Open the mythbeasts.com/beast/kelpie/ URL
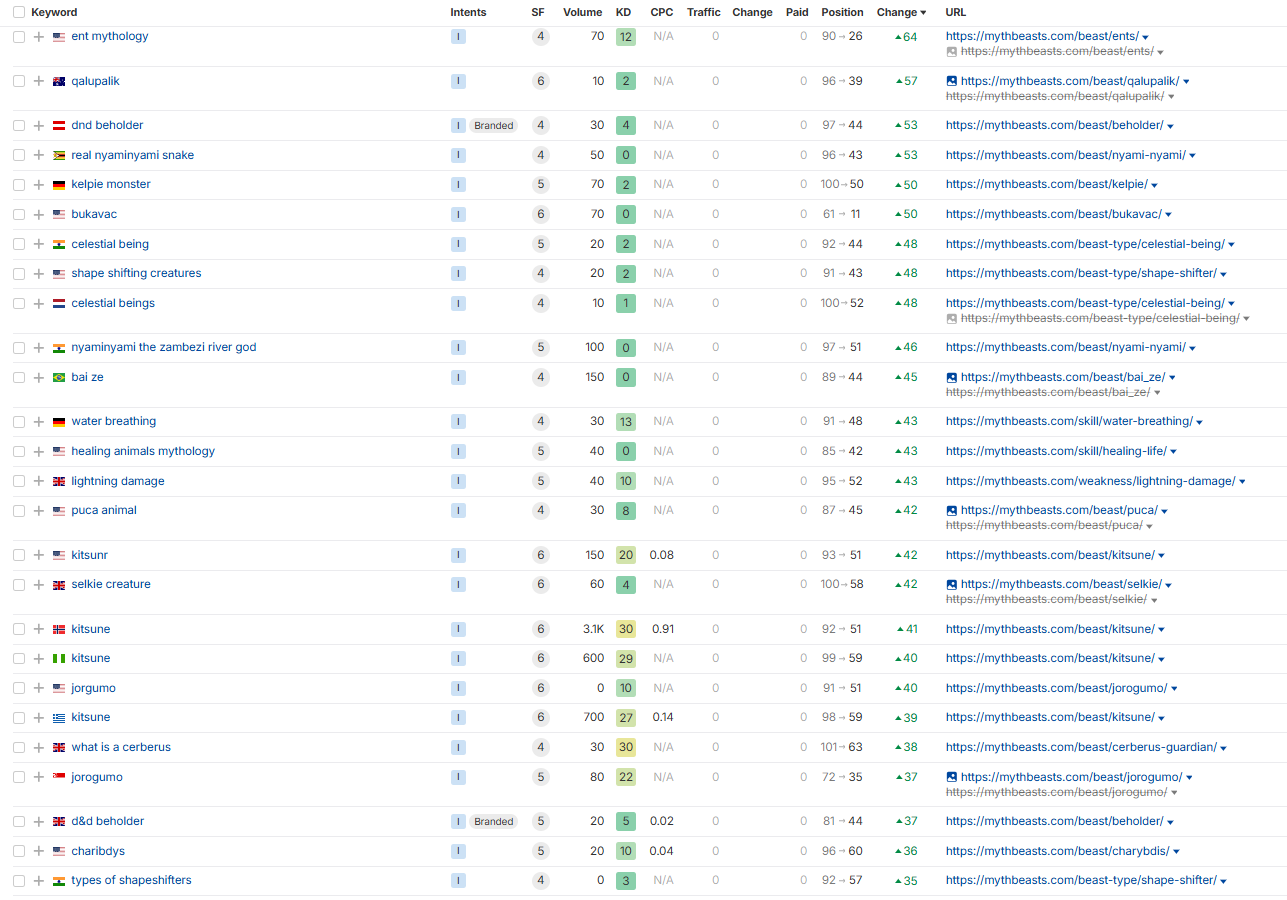The height and width of the screenshot is (900, 1287). (x=1046, y=185)
